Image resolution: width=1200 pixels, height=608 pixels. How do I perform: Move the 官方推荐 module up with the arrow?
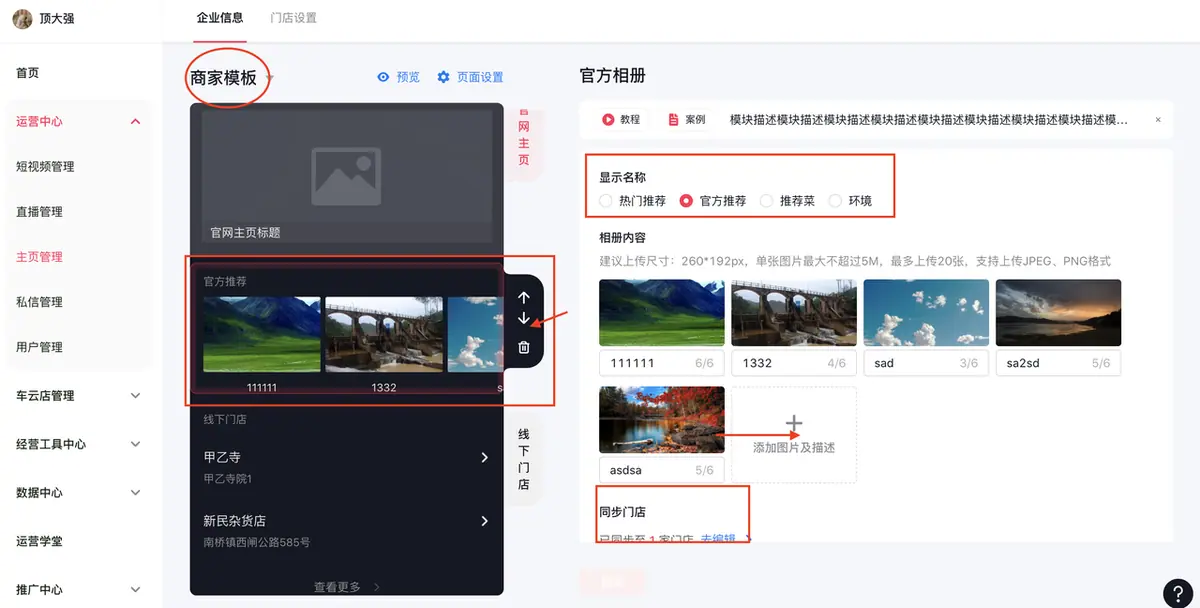(x=524, y=298)
